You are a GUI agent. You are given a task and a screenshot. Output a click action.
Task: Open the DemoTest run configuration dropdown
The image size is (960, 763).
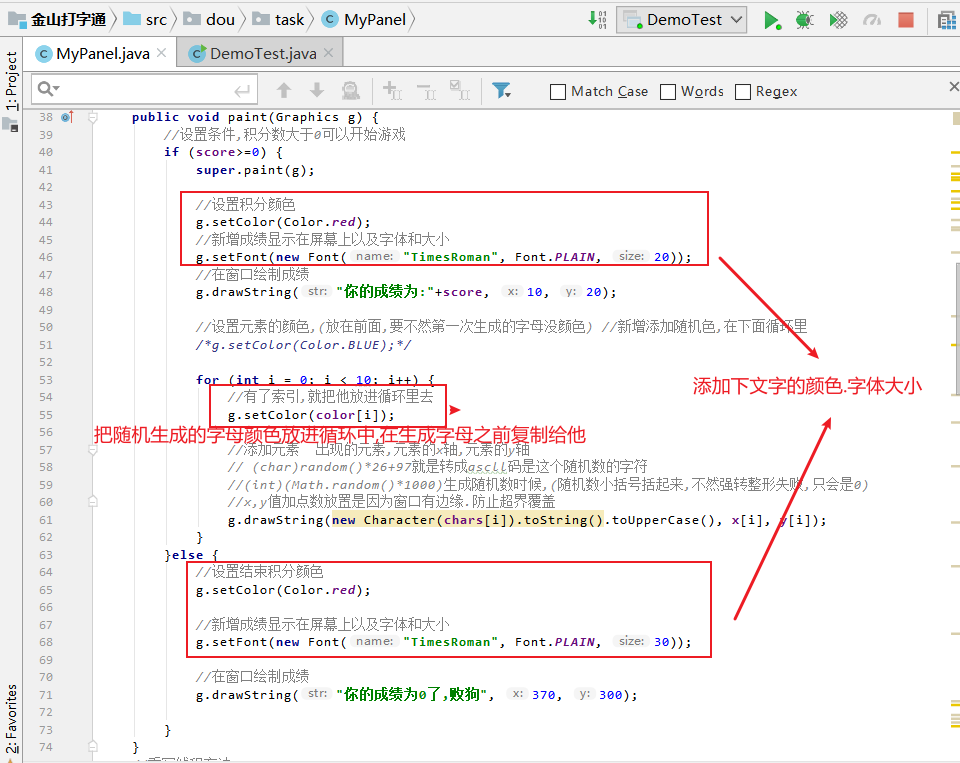pyautogui.click(x=681, y=20)
